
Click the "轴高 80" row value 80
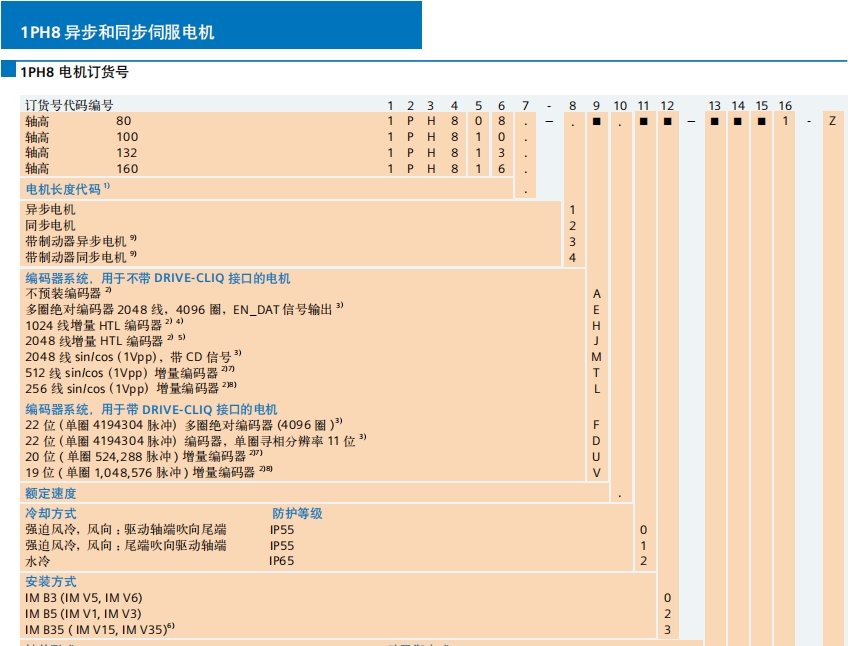(124, 121)
